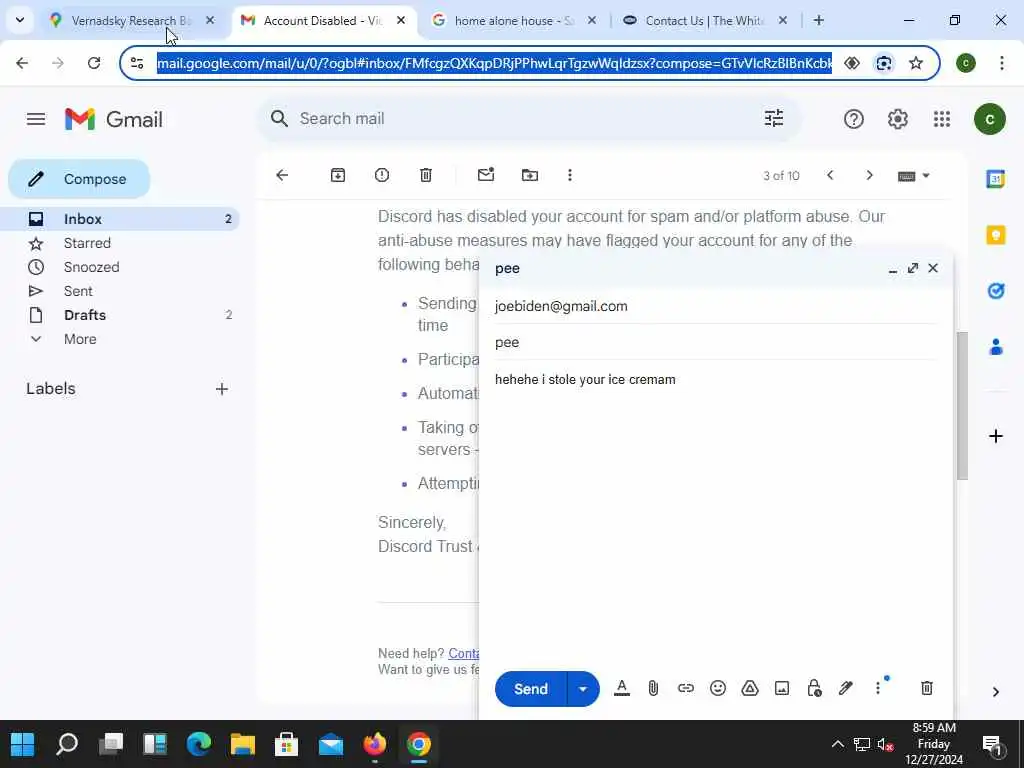Open Chrome menu three dots
Image resolution: width=1024 pixels, height=768 pixels.
click(x=1001, y=63)
